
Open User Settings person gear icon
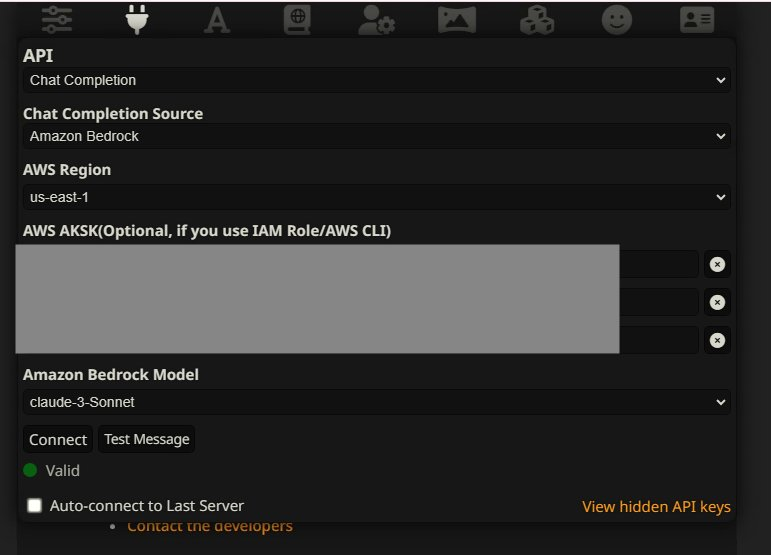pyautogui.click(x=377, y=20)
